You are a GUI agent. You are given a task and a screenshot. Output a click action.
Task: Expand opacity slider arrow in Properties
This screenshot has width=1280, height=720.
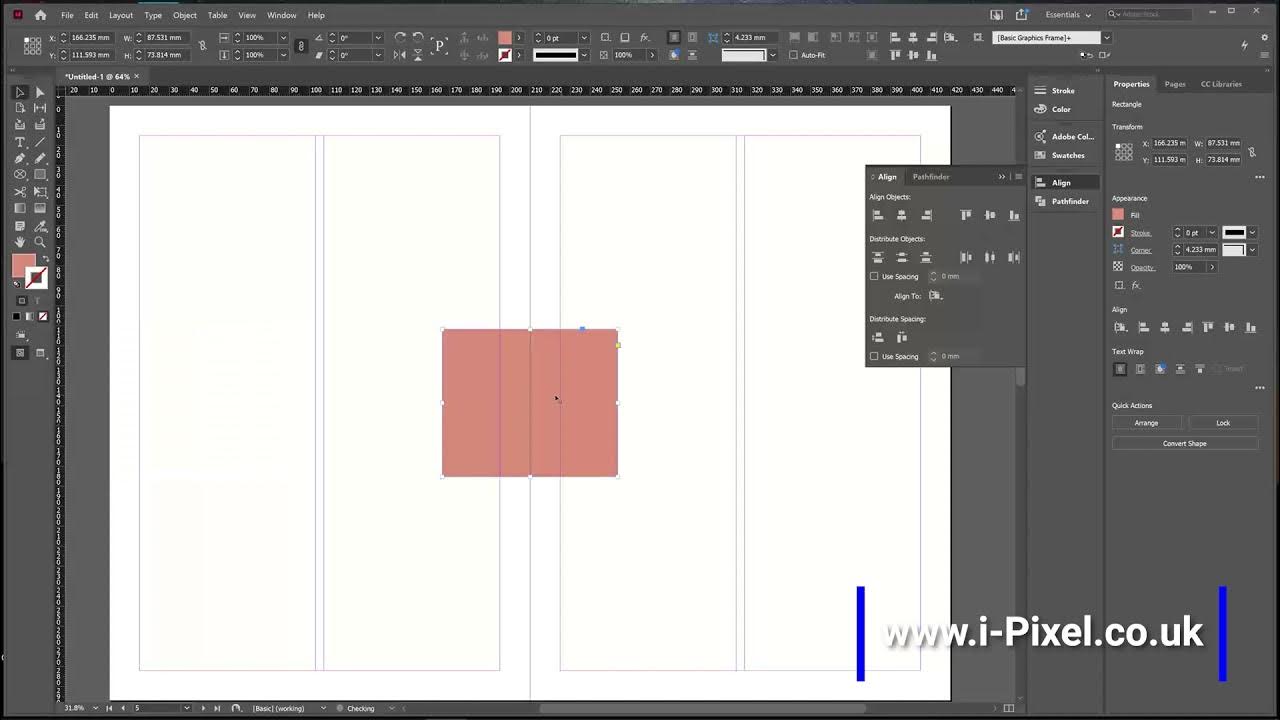tap(1212, 267)
